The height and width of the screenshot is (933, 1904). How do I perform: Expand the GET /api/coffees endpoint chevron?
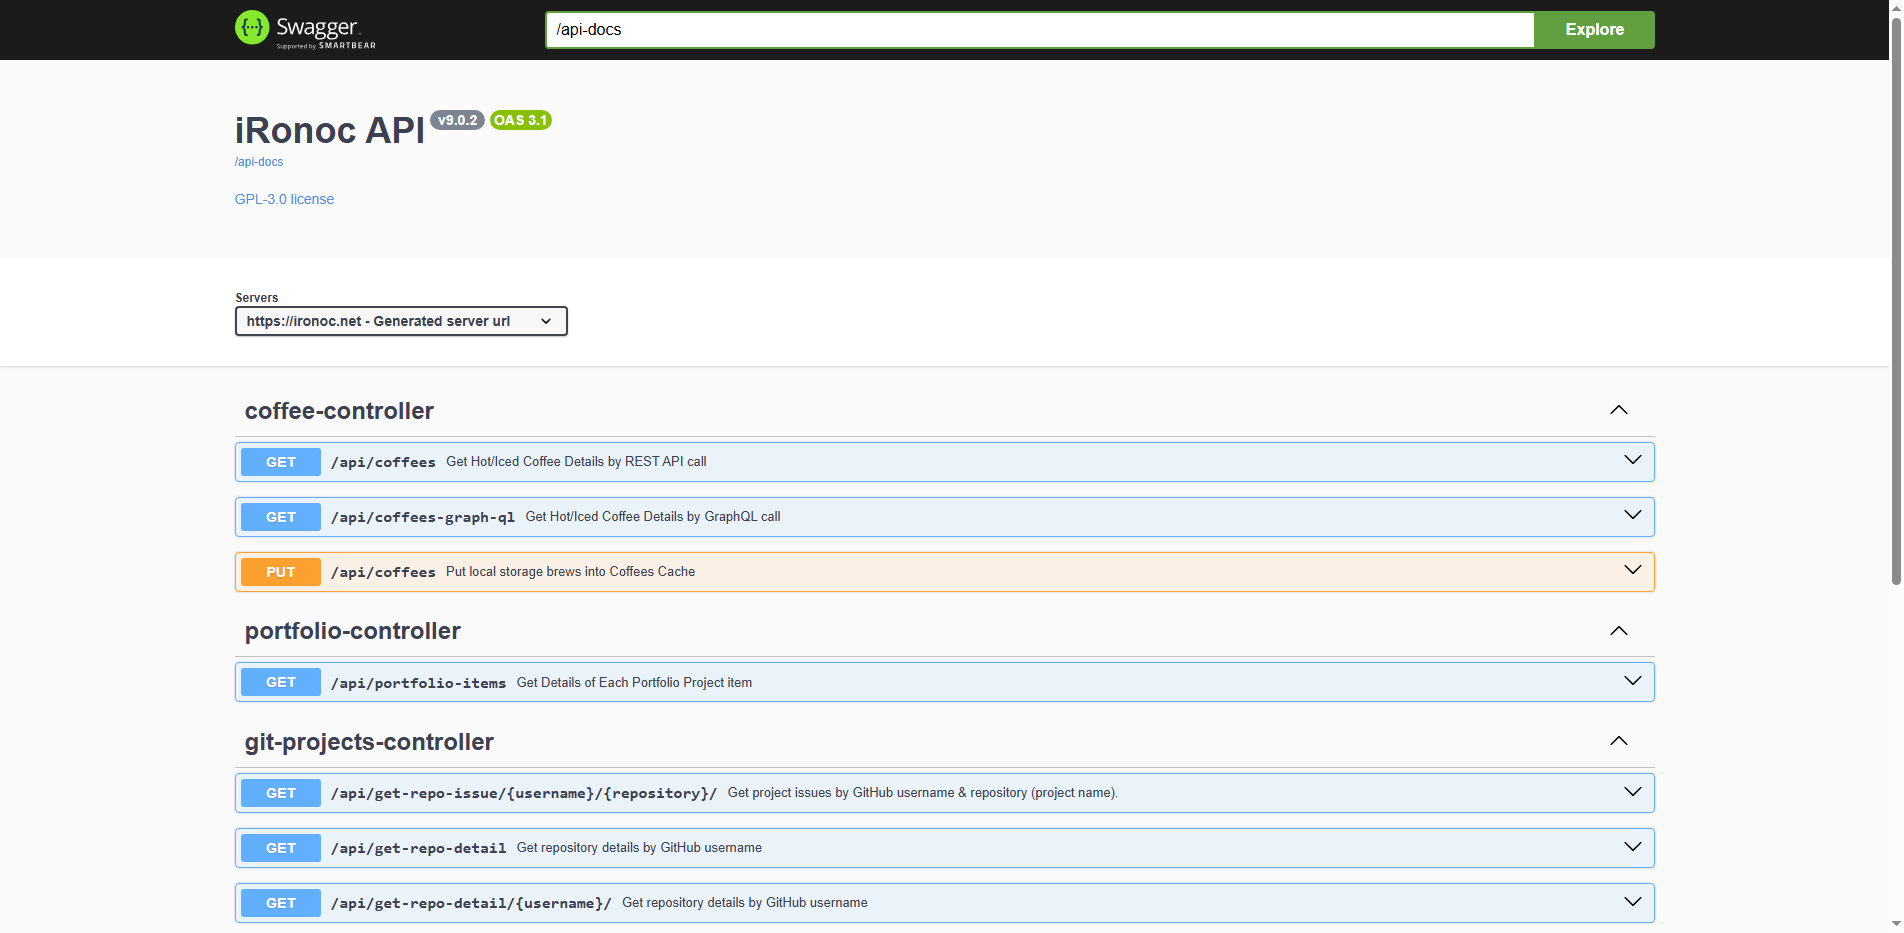pos(1633,461)
